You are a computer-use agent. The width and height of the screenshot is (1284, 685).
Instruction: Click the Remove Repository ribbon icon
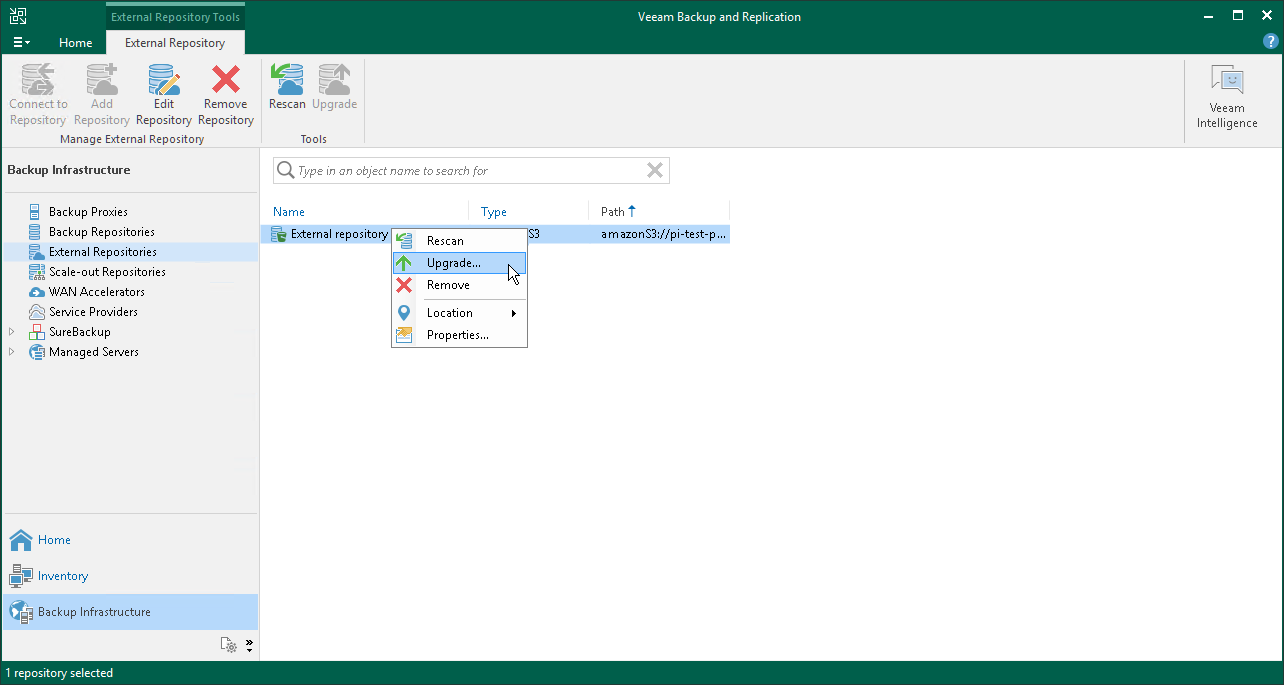[225, 95]
